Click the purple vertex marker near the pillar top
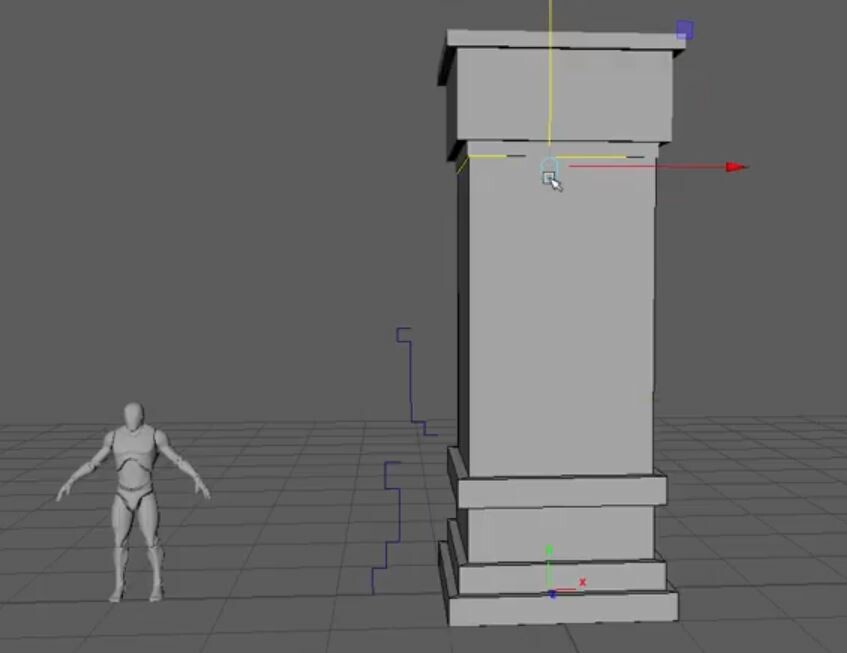The image size is (847, 653). 684,30
